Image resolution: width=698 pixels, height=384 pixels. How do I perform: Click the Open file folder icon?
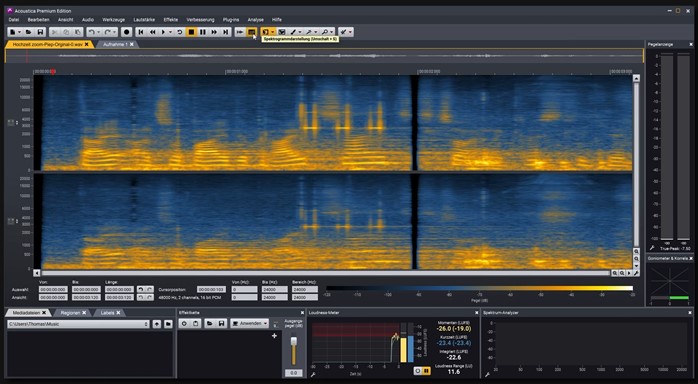point(28,32)
